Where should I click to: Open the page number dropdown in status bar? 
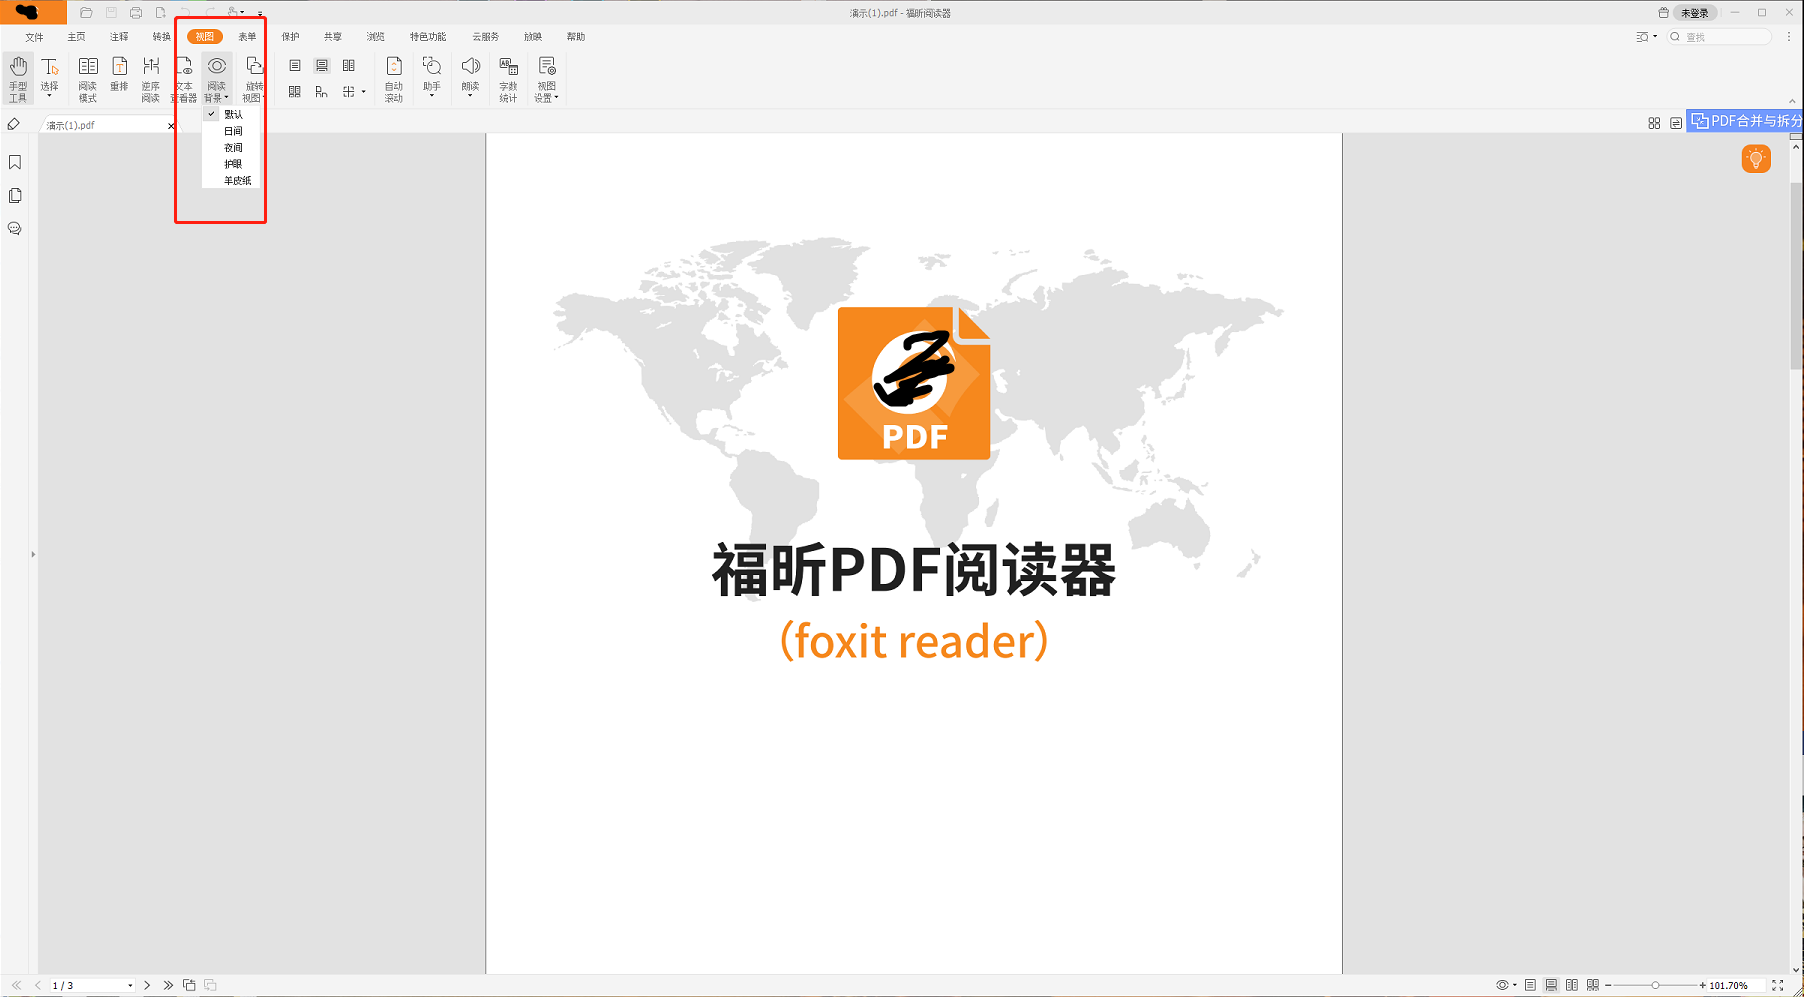130,986
